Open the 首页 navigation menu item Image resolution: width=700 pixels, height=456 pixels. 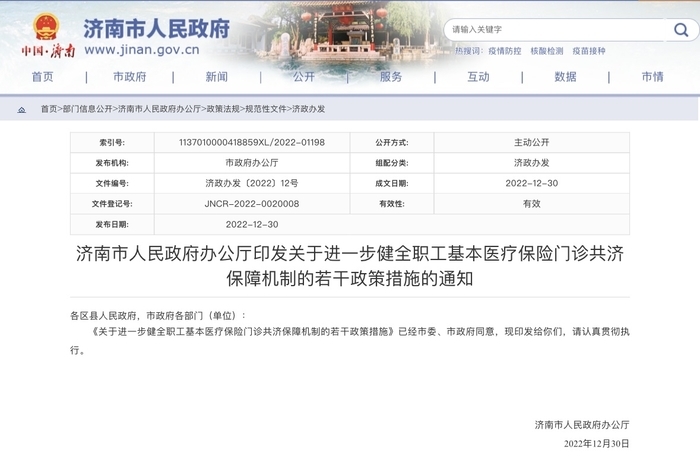point(43,77)
